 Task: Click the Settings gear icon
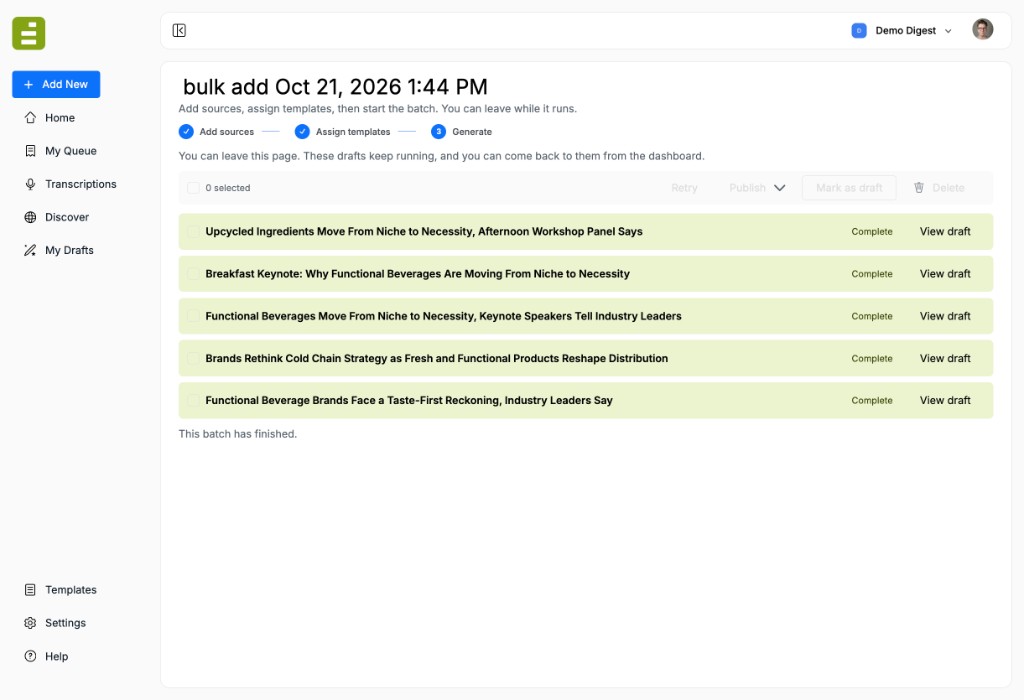tap(30, 623)
